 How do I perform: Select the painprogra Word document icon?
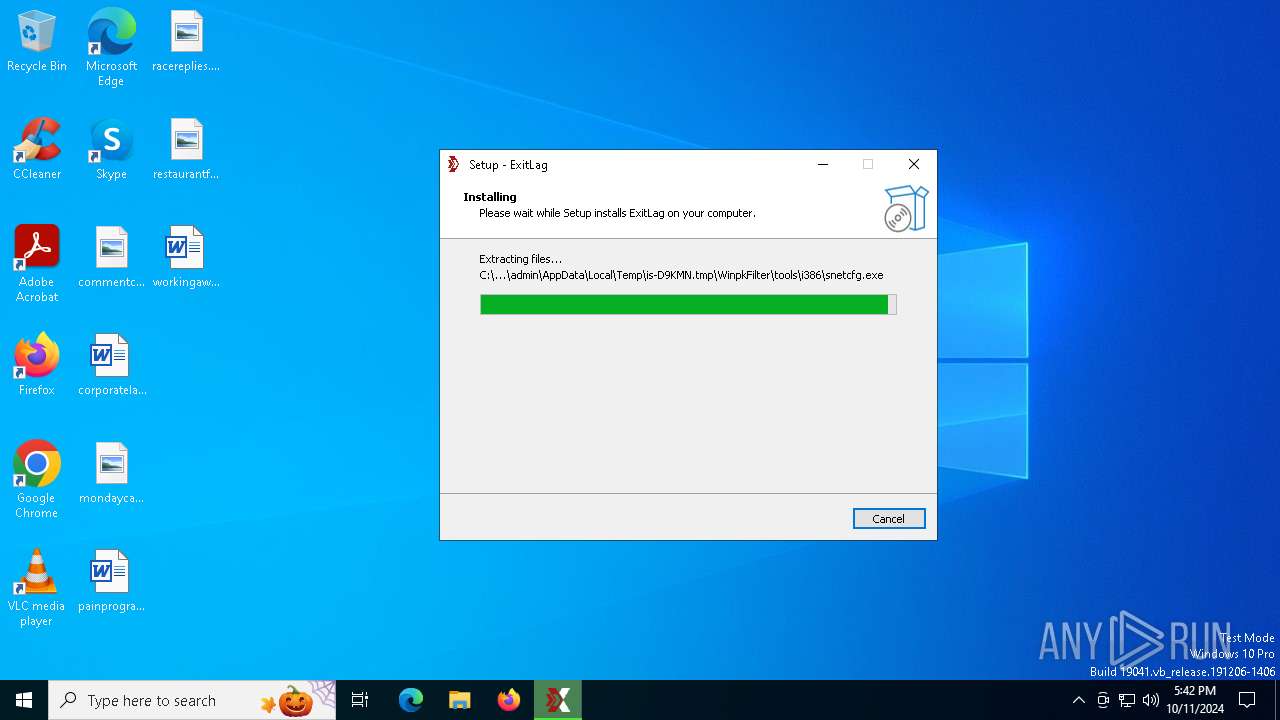click(x=111, y=581)
